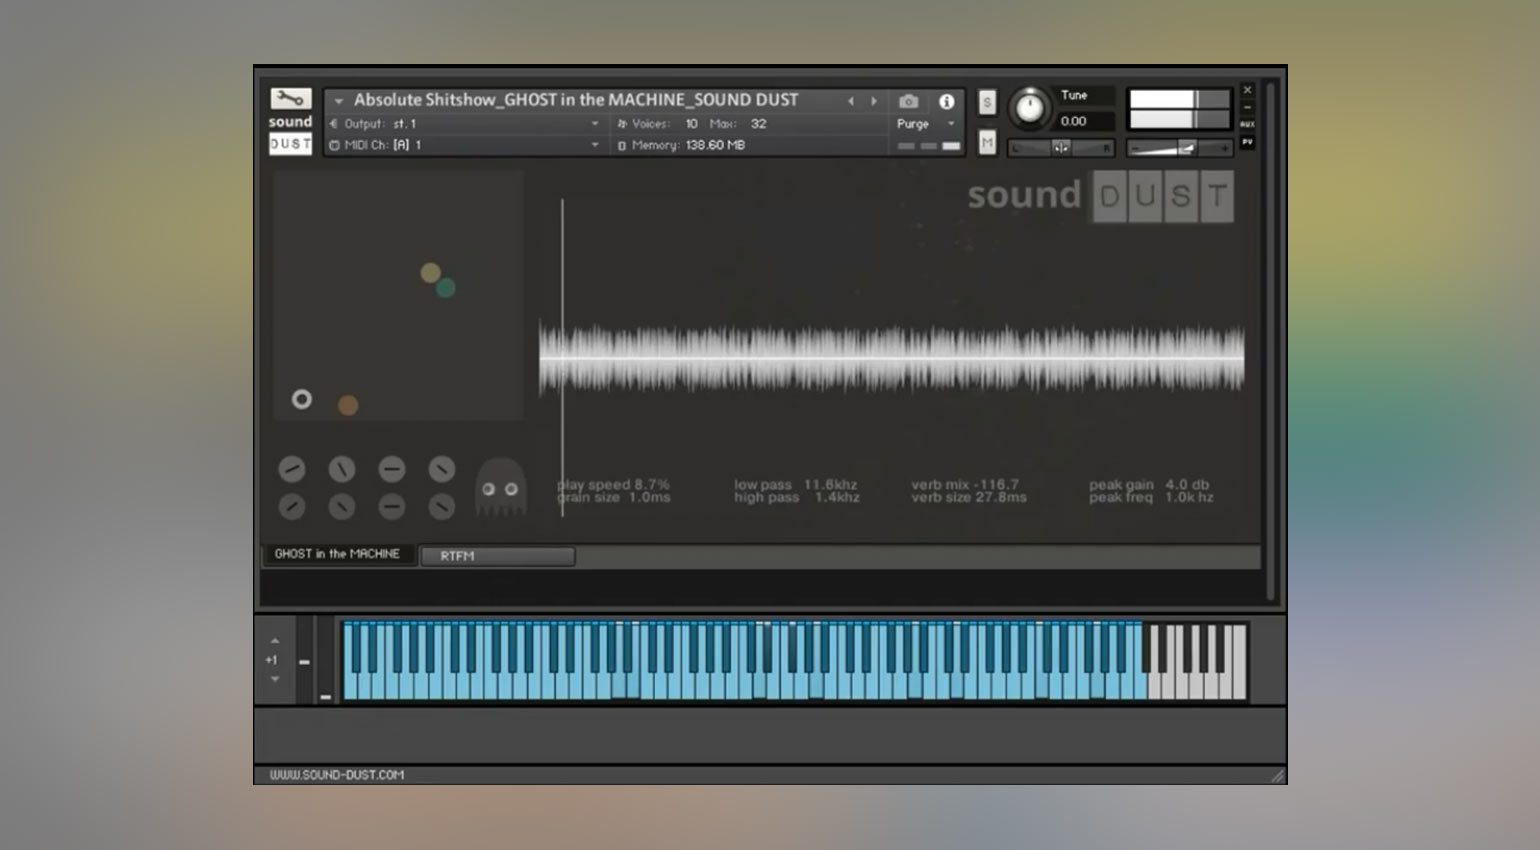The width and height of the screenshot is (1540, 850).
Task: Adjust the pan L-R slider
Action: coord(1060,148)
